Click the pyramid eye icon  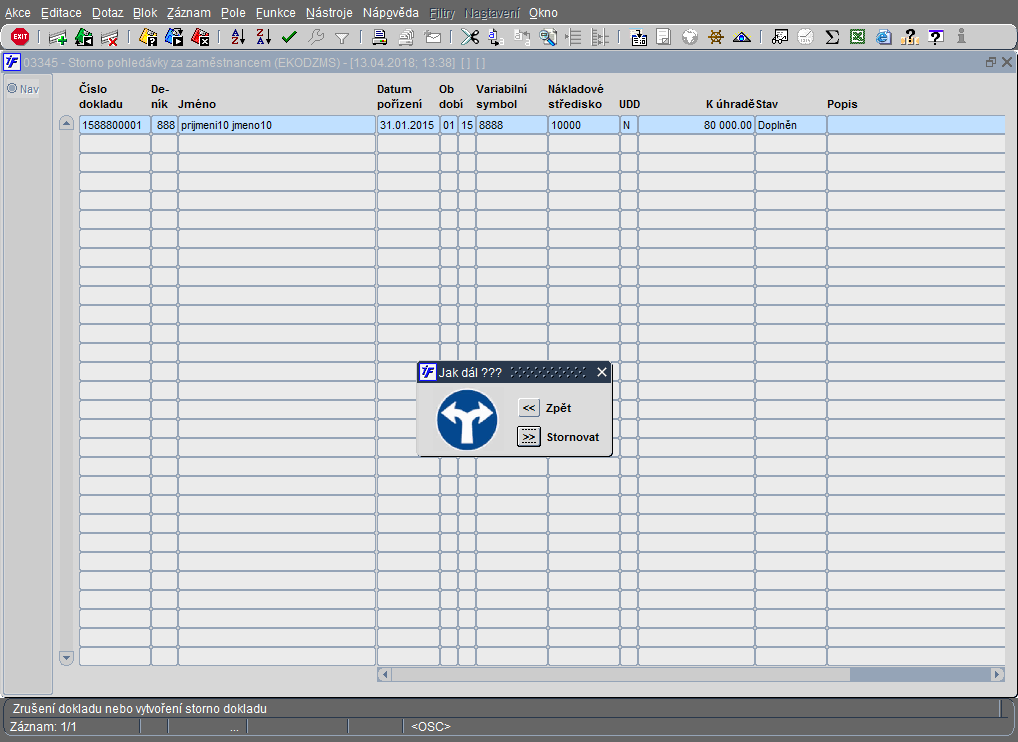point(741,37)
